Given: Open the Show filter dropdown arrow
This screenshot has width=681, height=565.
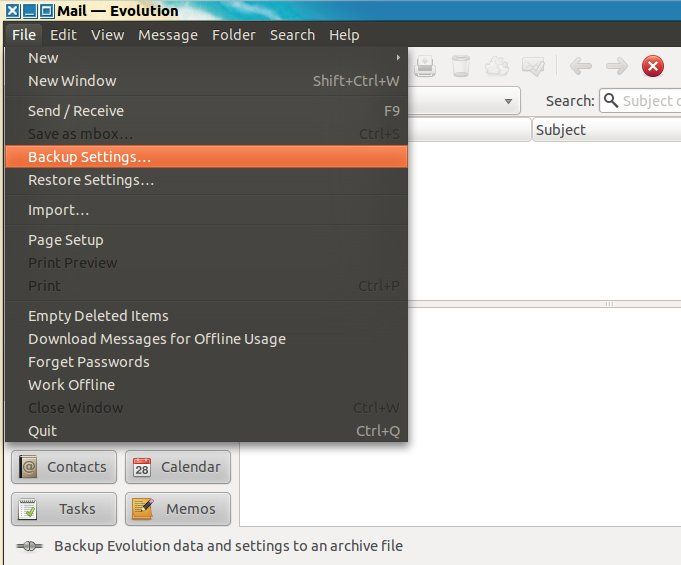Looking at the screenshot, I should coord(509,101).
